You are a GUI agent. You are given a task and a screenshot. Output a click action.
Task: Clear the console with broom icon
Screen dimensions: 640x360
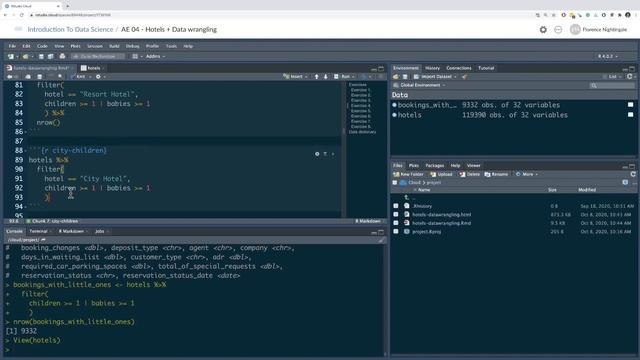(x=381, y=240)
